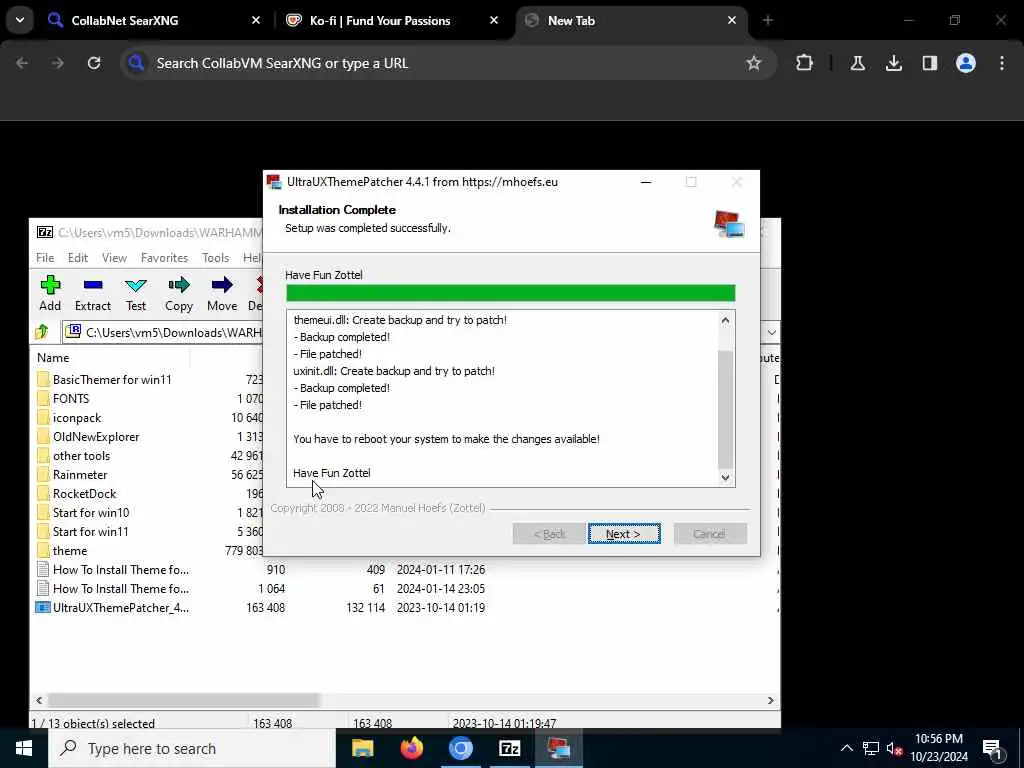The image size is (1024, 768).
Task: Switch to the CollabNet SearXNG tab
Action: (x=124, y=20)
